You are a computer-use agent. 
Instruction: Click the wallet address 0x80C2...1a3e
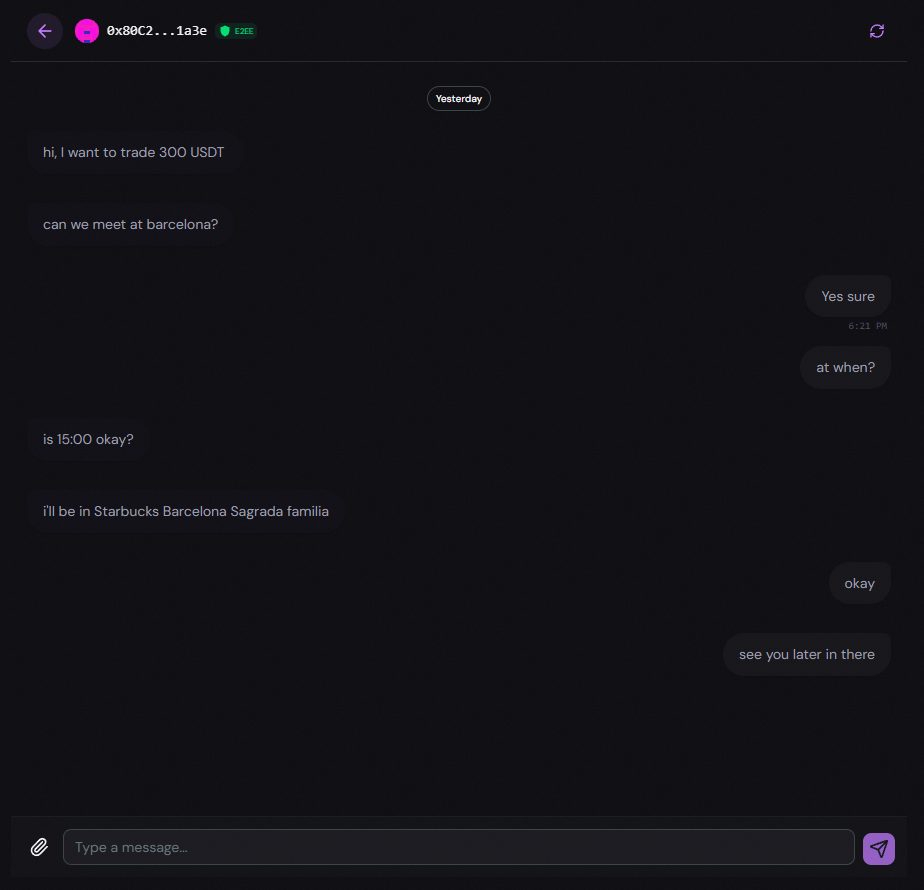(157, 31)
